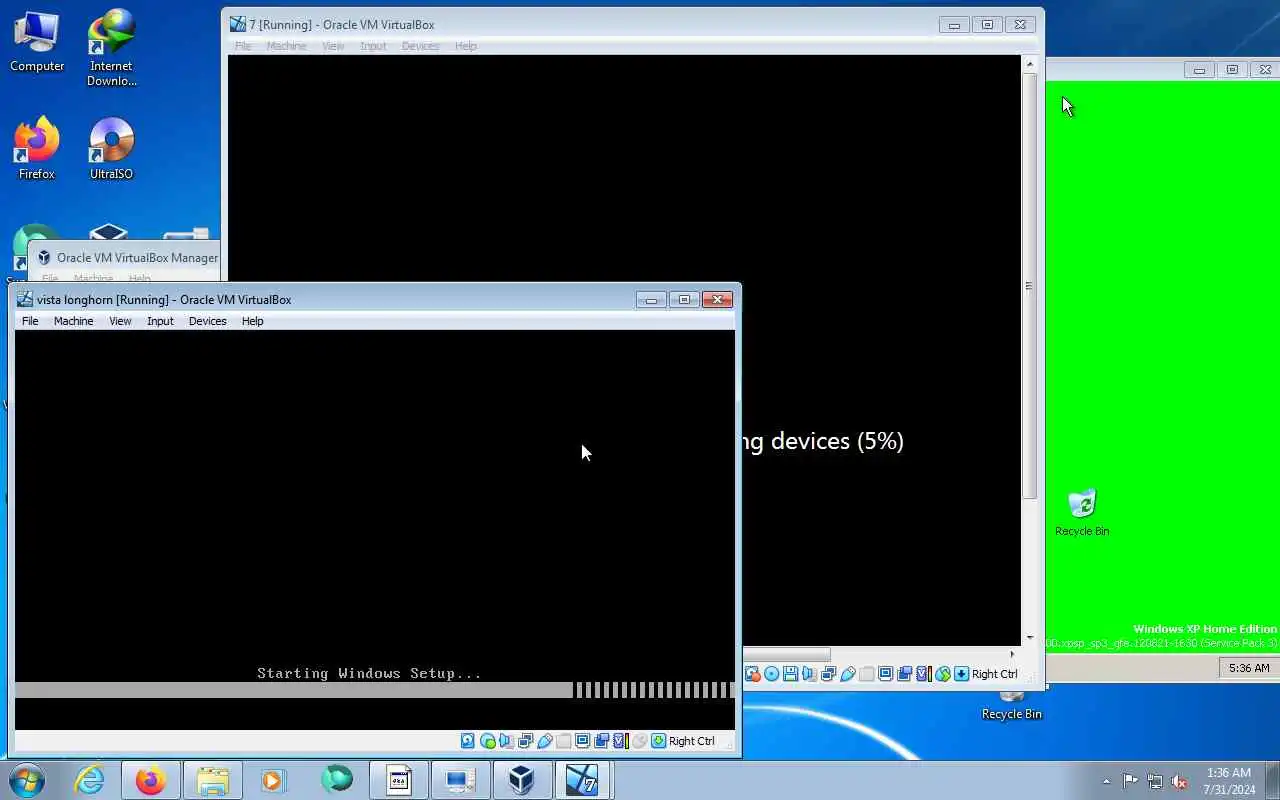1280x800 pixels.
Task: Select the Firefox desktop shortcut
Action: point(37,149)
